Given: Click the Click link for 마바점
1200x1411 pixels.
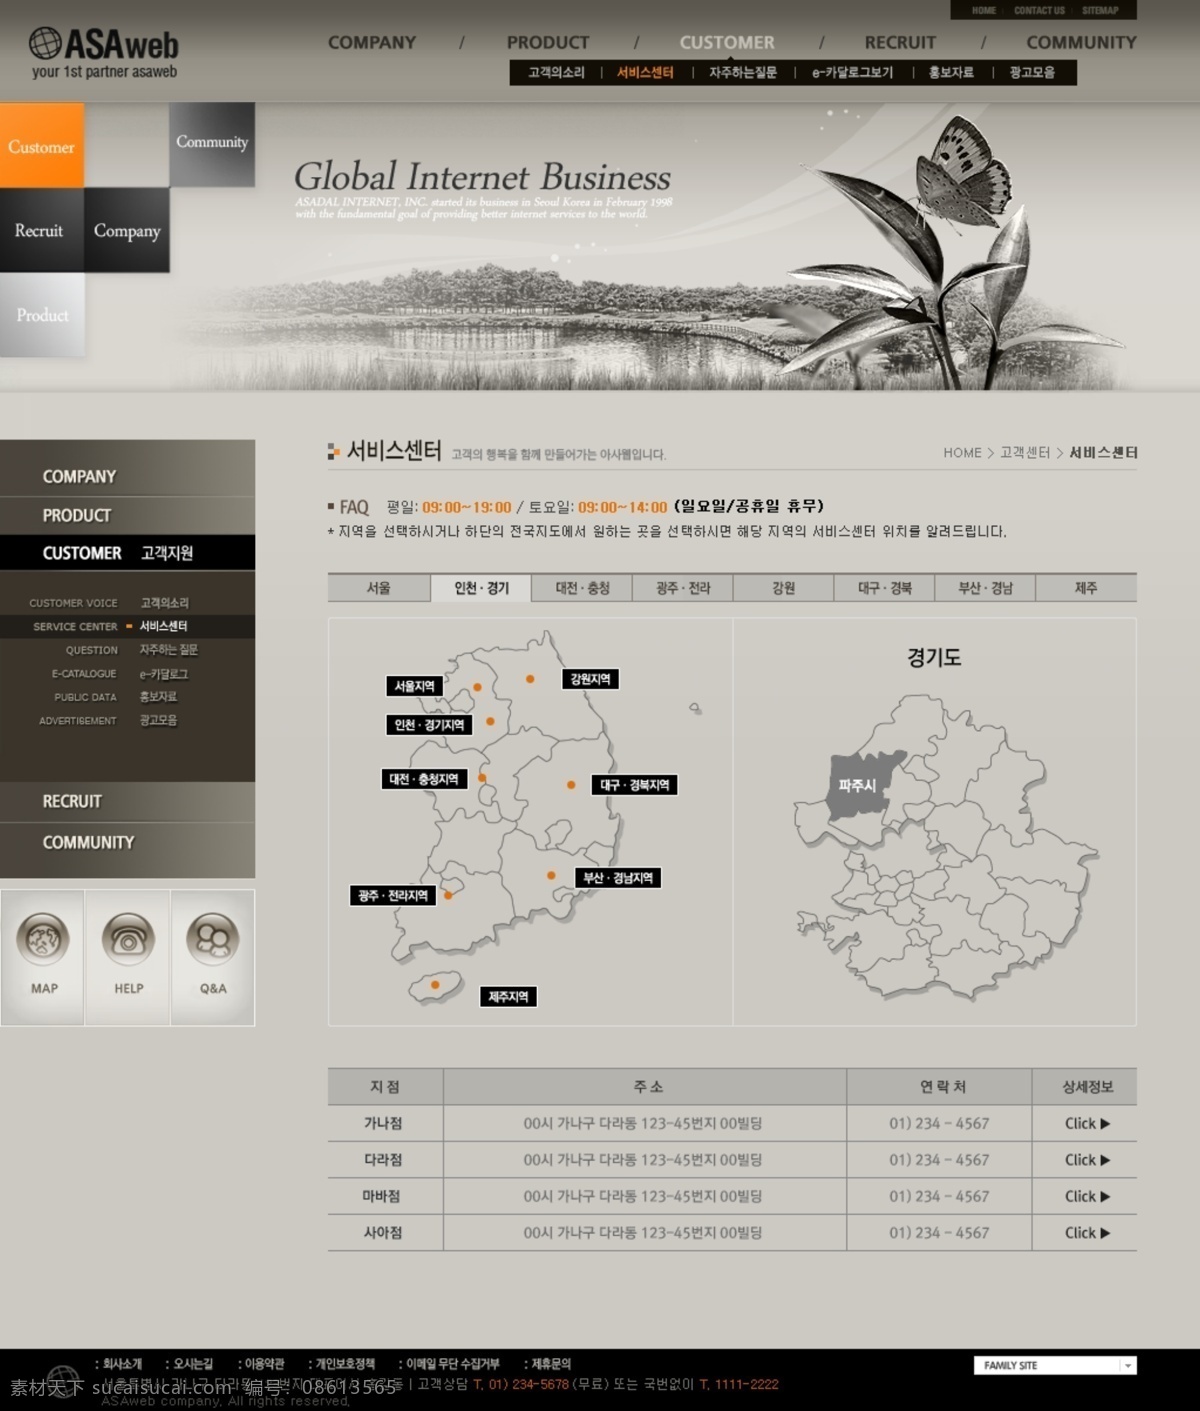Looking at the screenshot, I should [x=1087, y=1196].
